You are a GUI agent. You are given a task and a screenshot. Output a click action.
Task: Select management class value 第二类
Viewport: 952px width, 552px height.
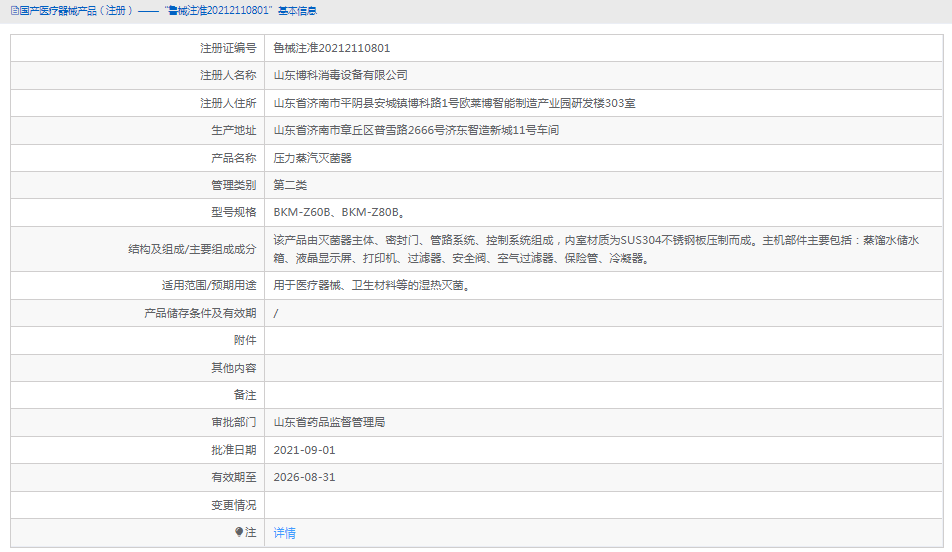(290, 185)
